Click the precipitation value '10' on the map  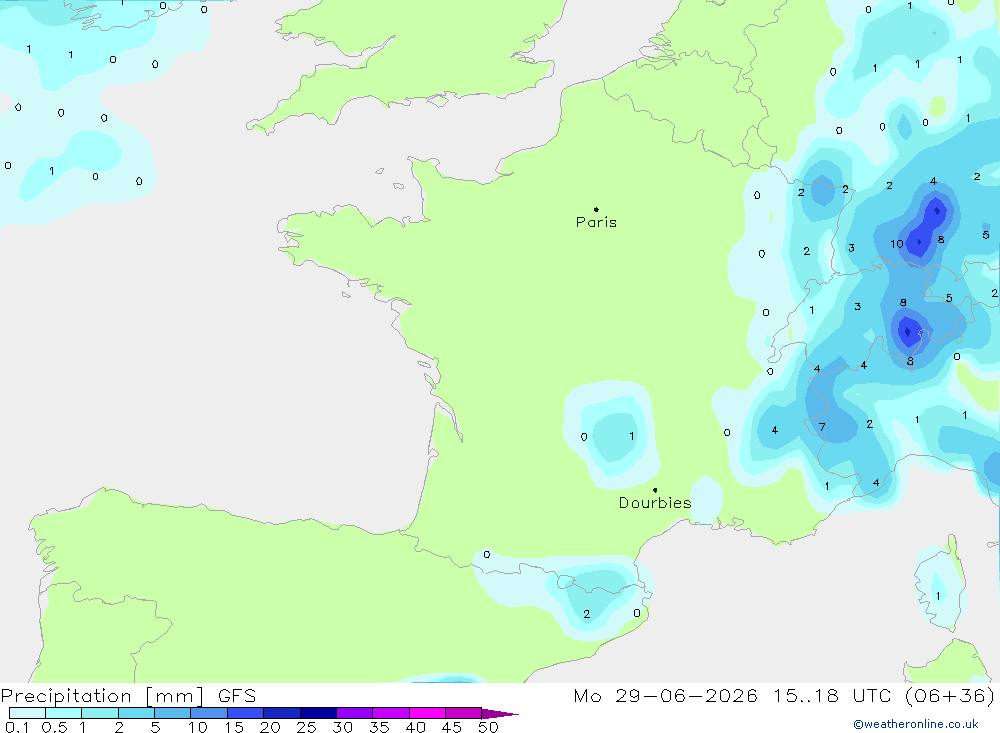pyautogui.click(x=897, y=244)
